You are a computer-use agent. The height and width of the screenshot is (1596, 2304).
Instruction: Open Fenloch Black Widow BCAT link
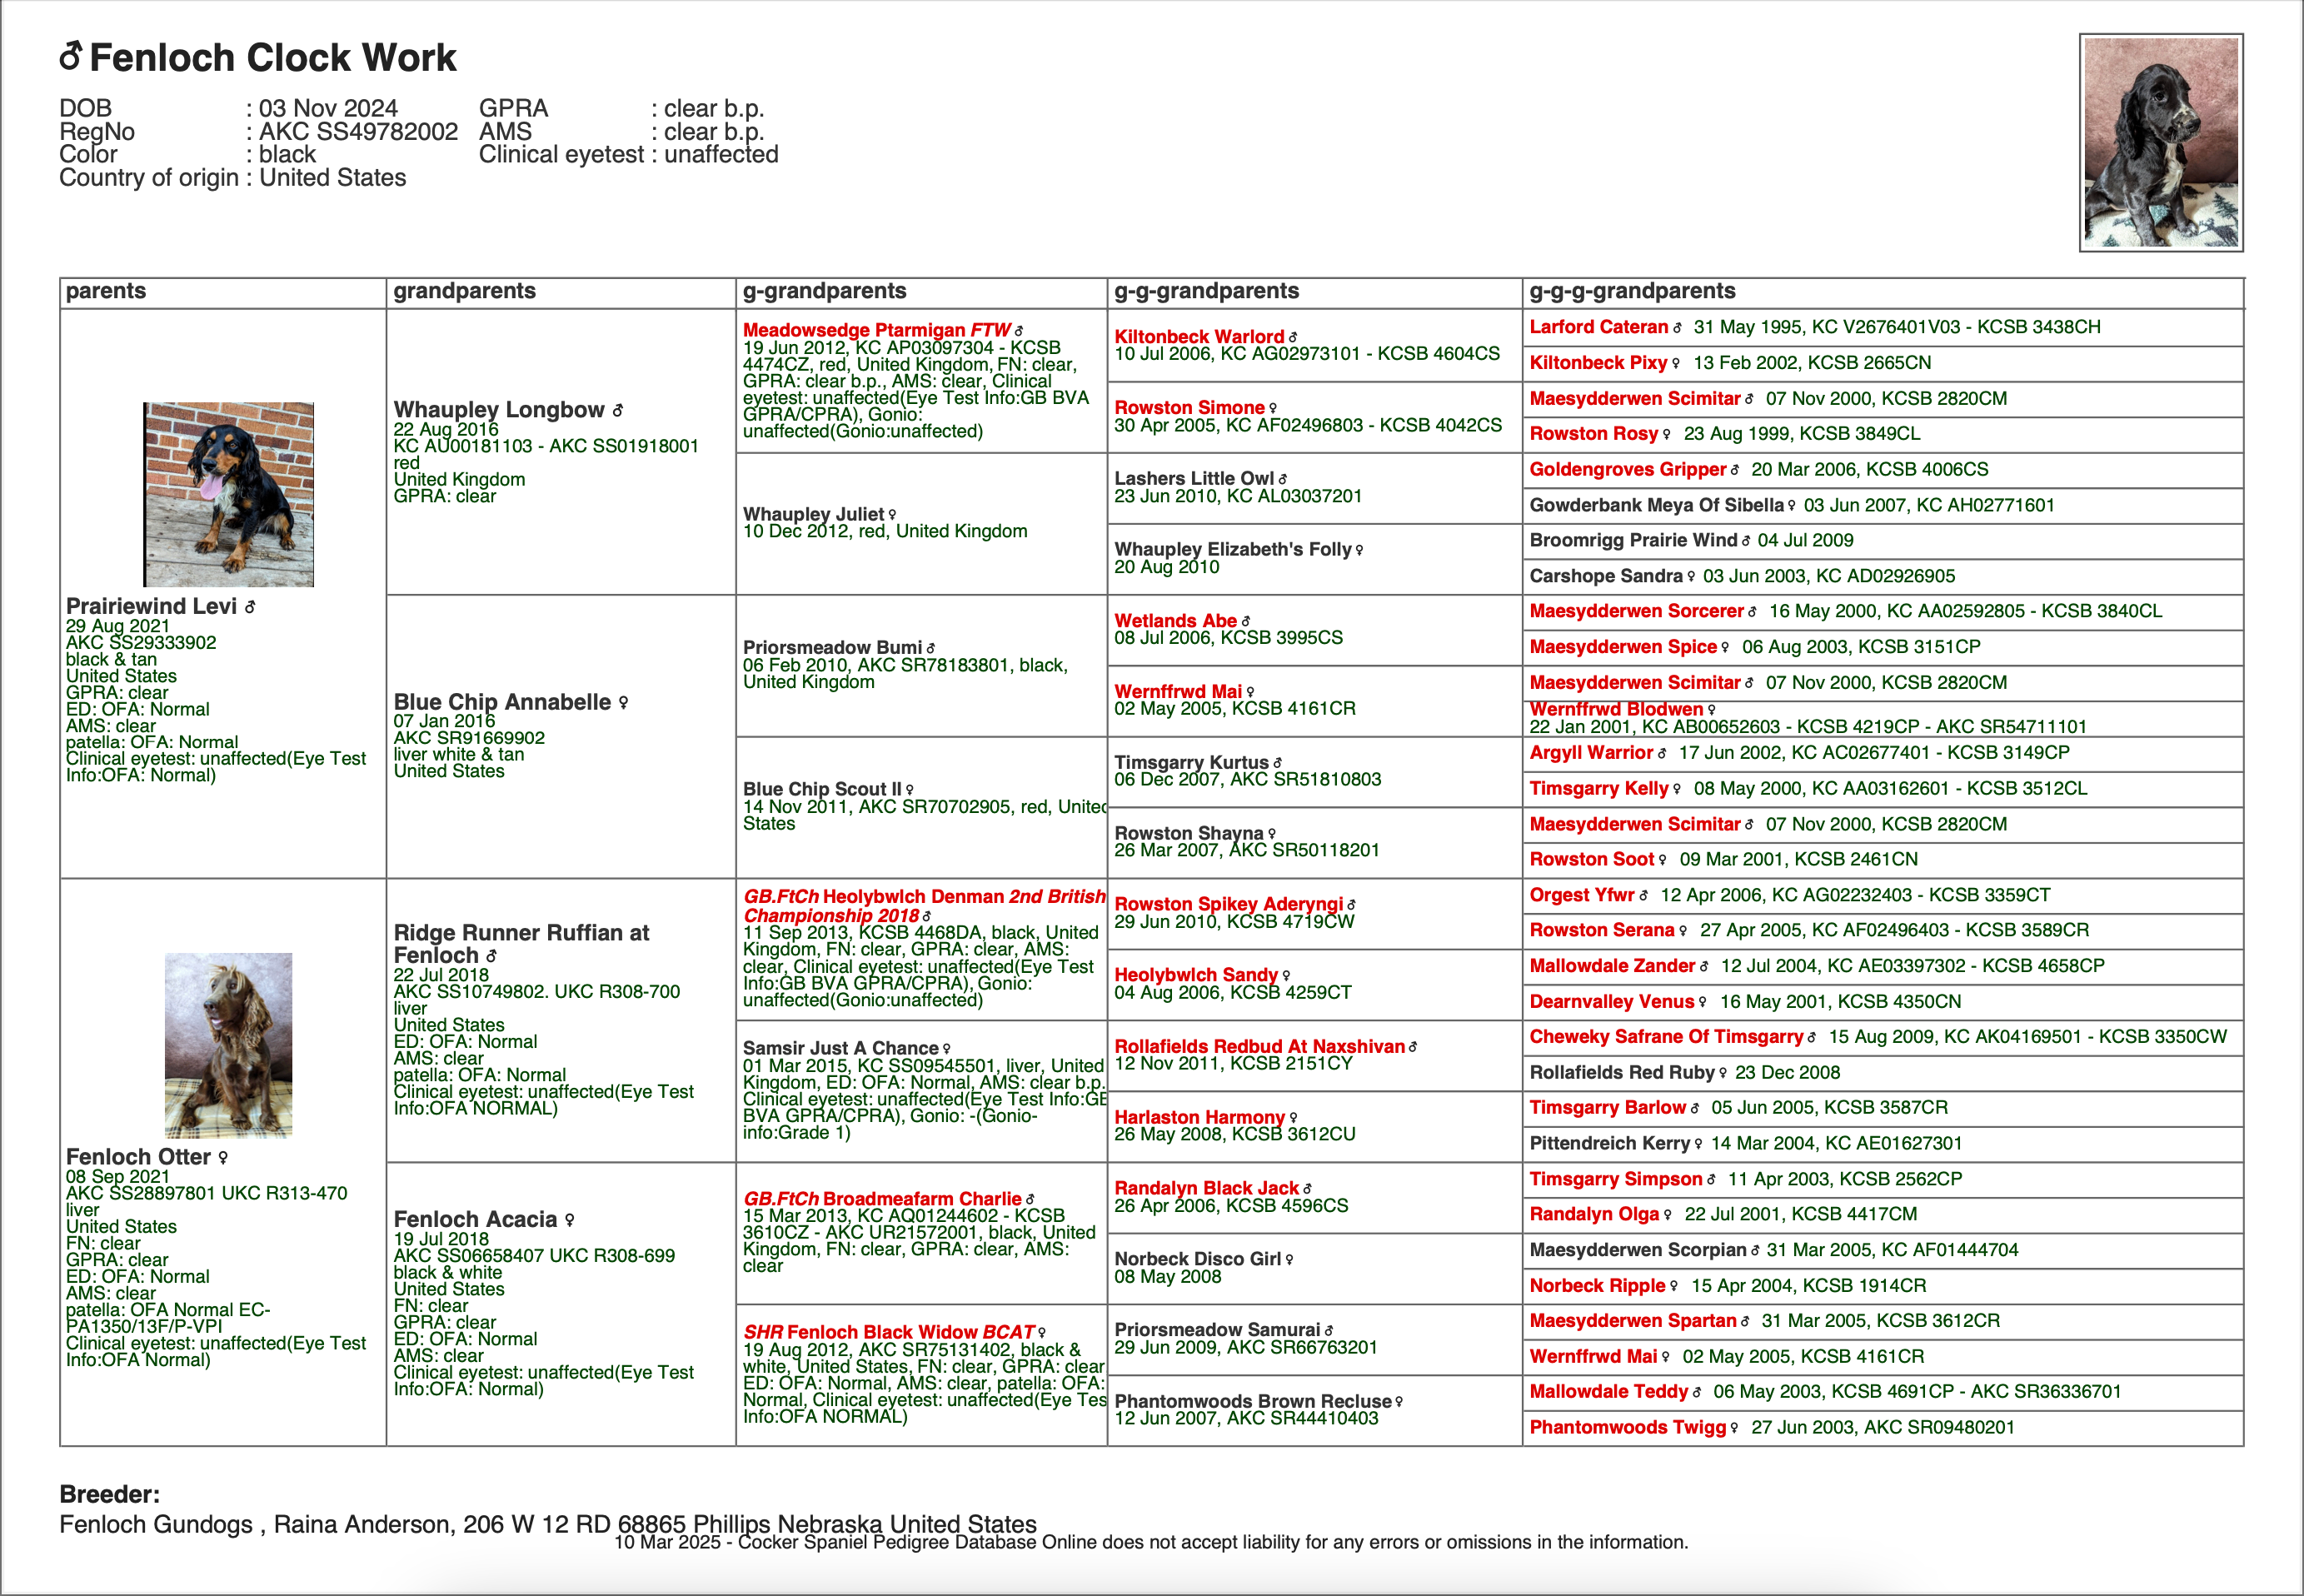pos(888,1332)
